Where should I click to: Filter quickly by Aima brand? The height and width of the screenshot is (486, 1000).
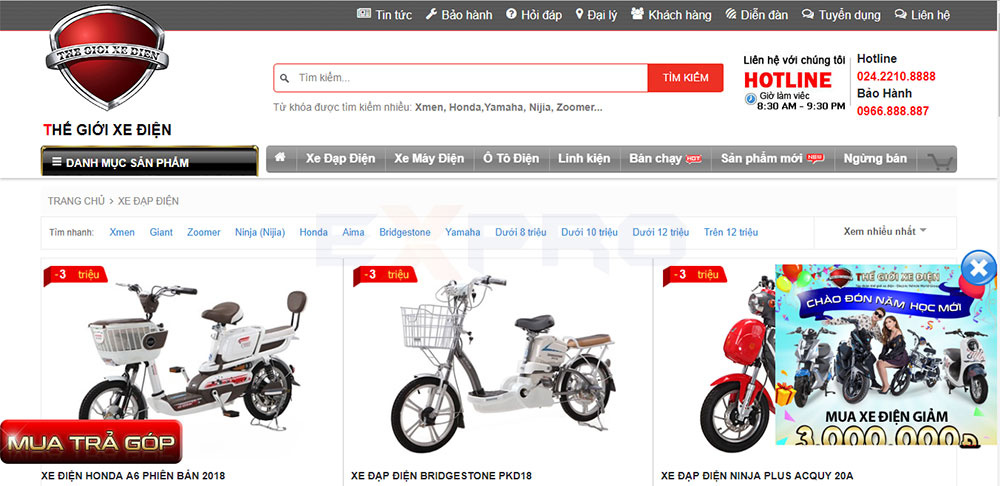[353, 232]
